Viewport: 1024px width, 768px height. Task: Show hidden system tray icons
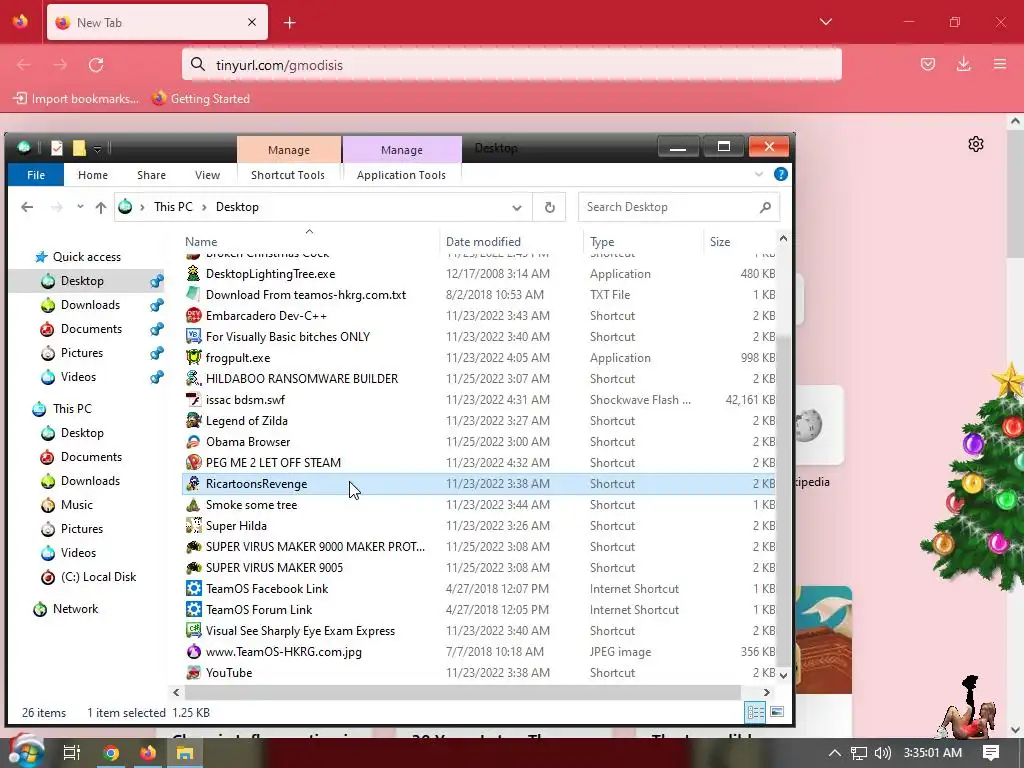pos(834,753)
